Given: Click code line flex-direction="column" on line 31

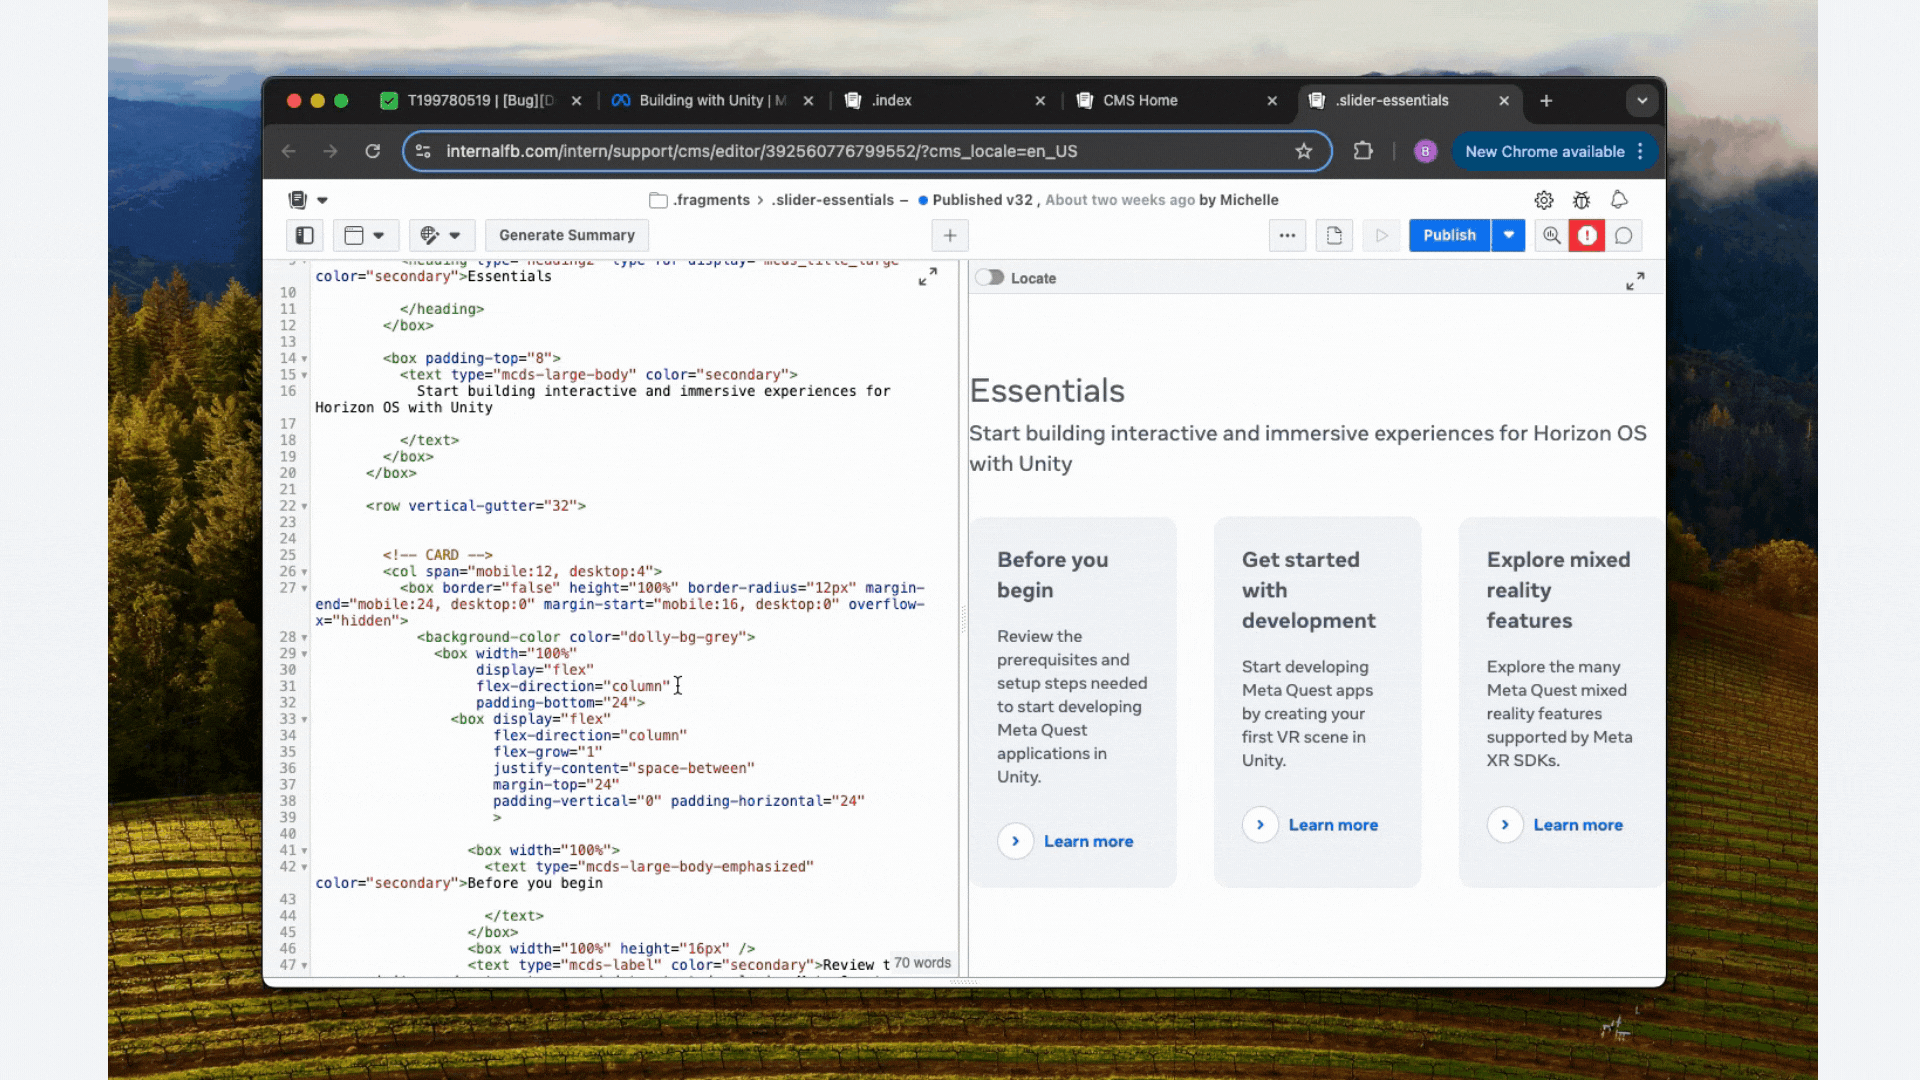Looking at the screenshot, I should 573,686.
